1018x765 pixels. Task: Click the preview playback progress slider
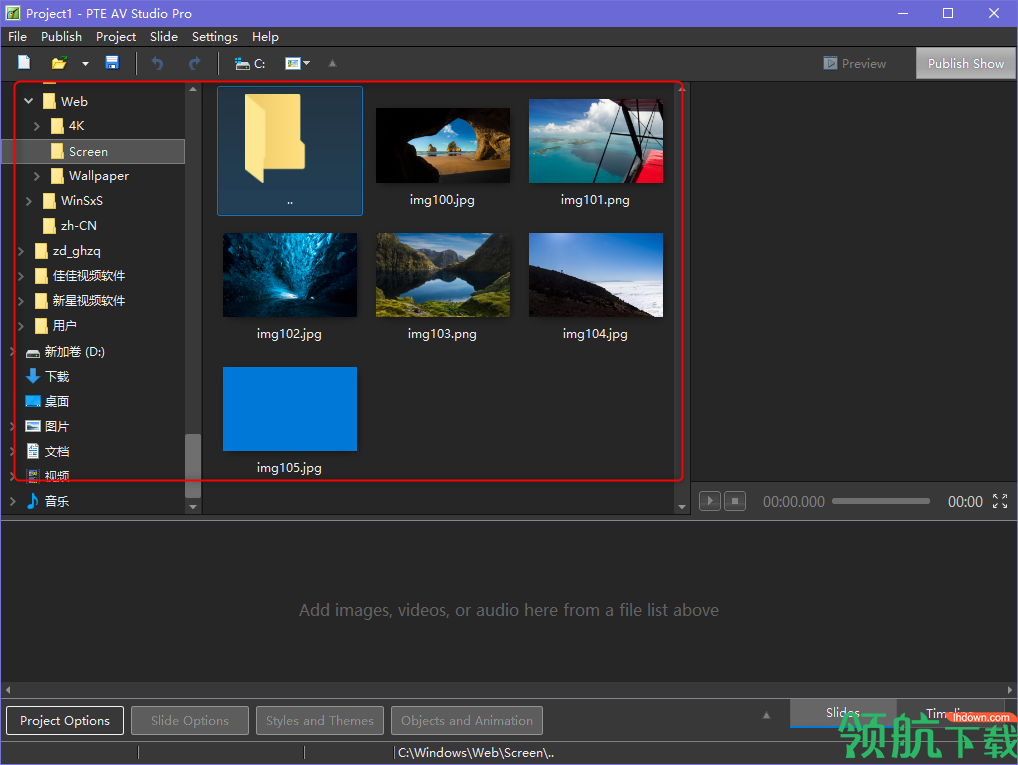(881, 501)
